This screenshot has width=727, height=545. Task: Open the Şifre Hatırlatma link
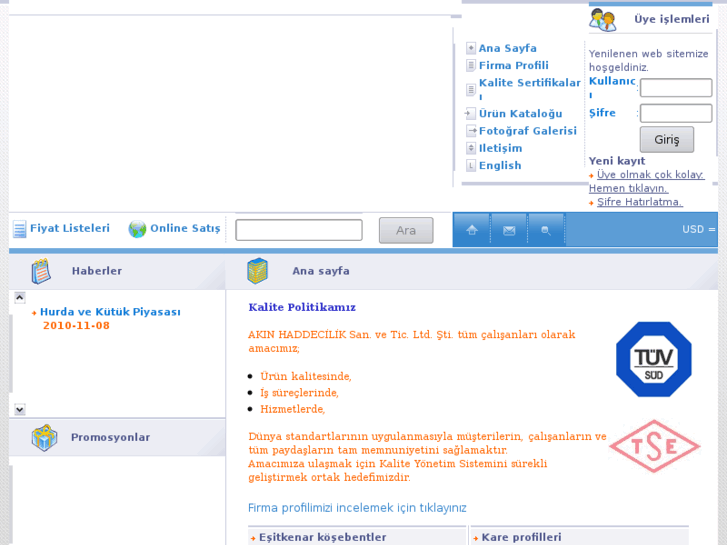tap(640, 202)
